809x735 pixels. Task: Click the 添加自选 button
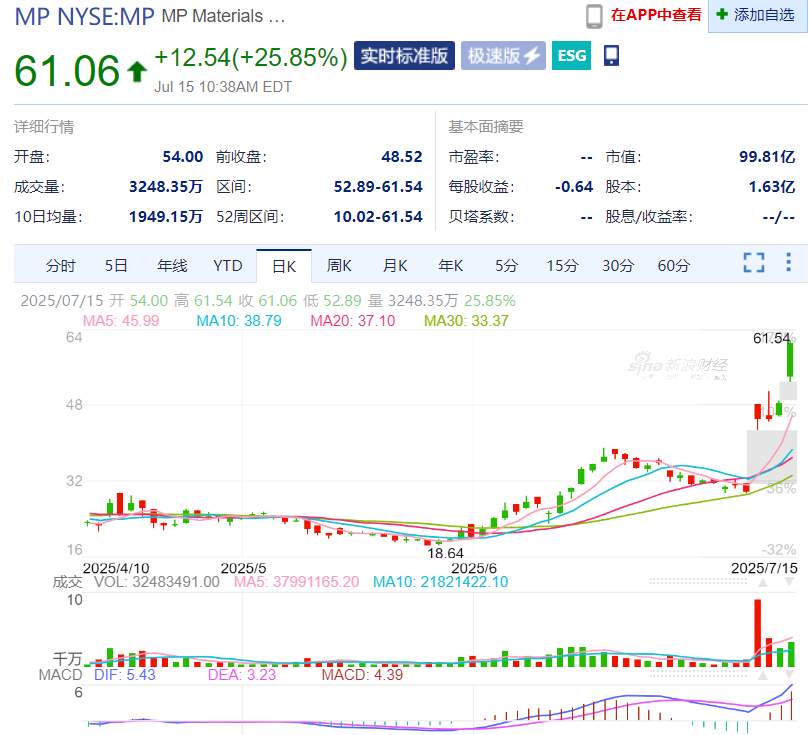(x=757, y=15)
